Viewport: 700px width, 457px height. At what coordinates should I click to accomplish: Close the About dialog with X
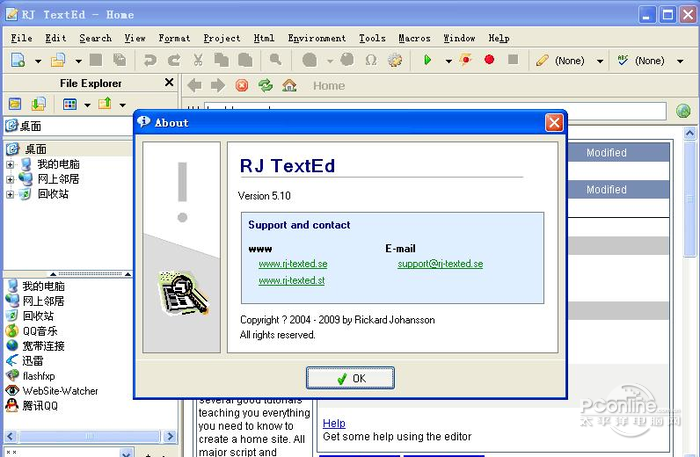click(554, 122)
